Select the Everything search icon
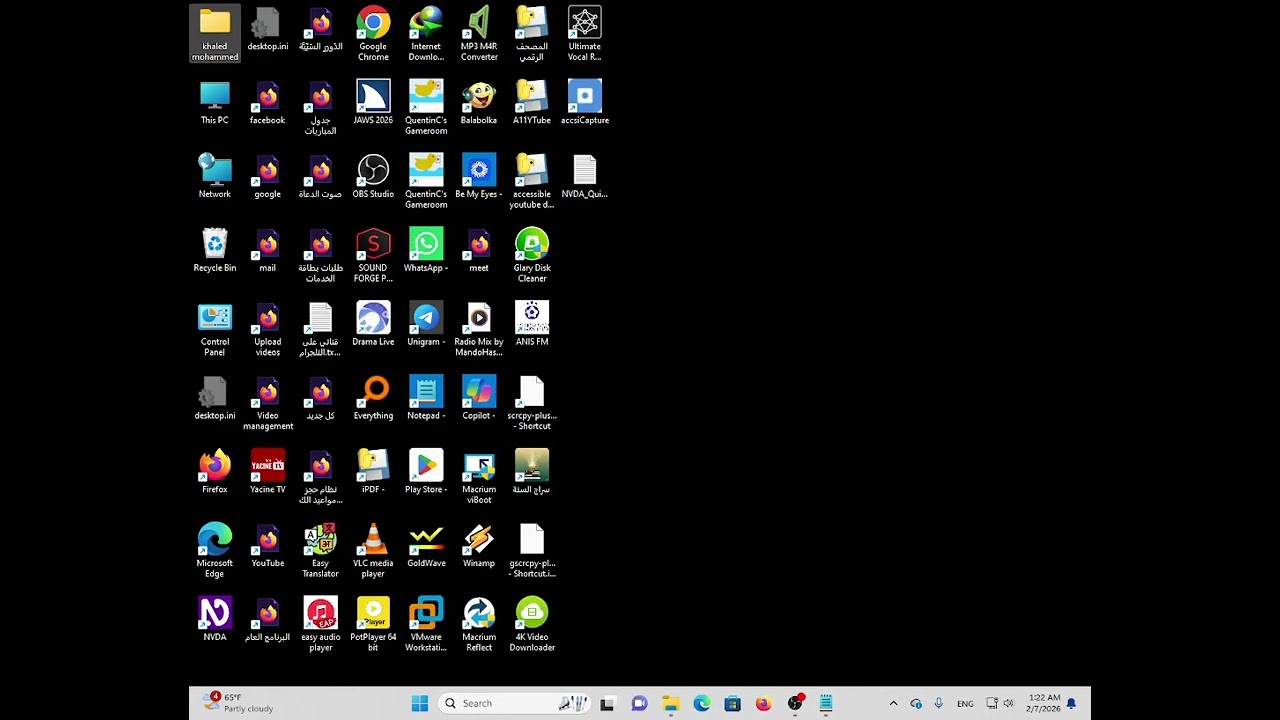1280x720 pixels. pyautogui.click(x=373, y=399)
